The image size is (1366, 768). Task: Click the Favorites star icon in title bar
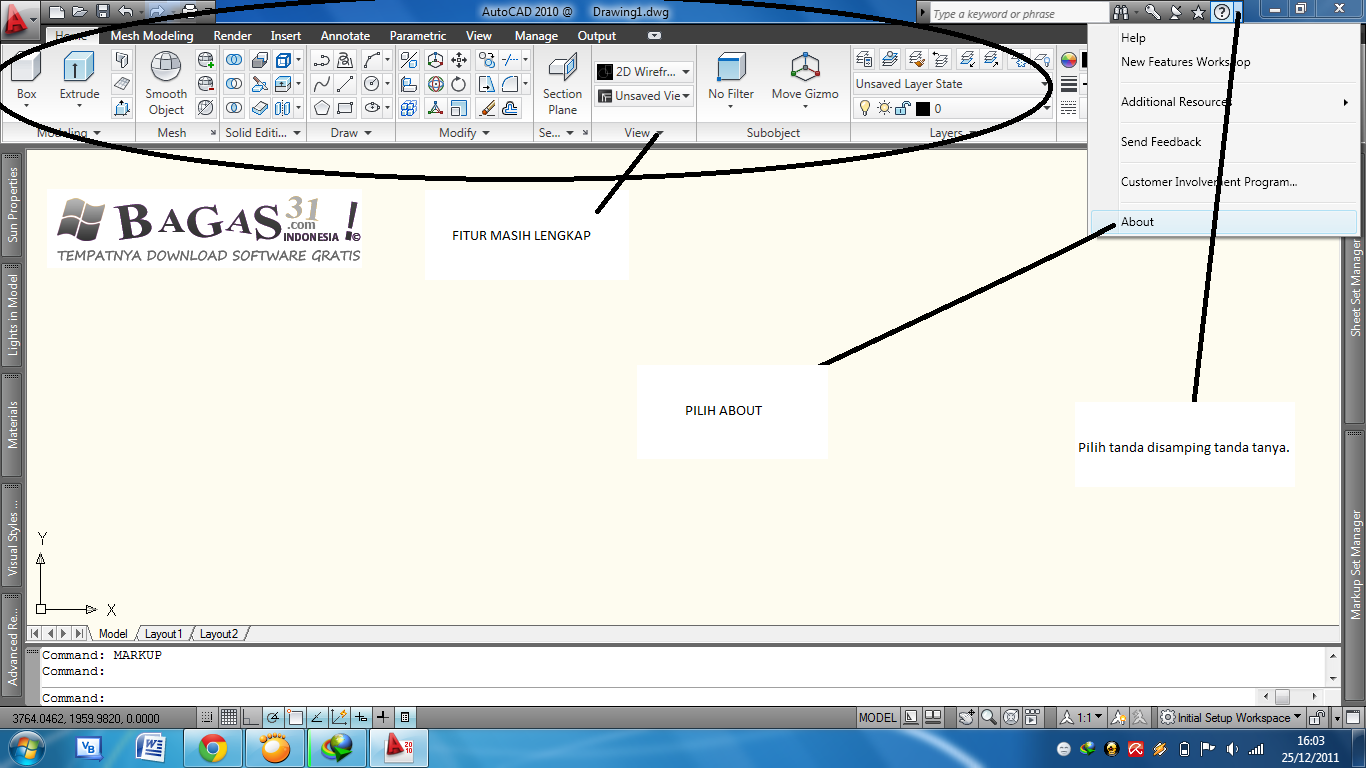click(x=1198, y=13)
